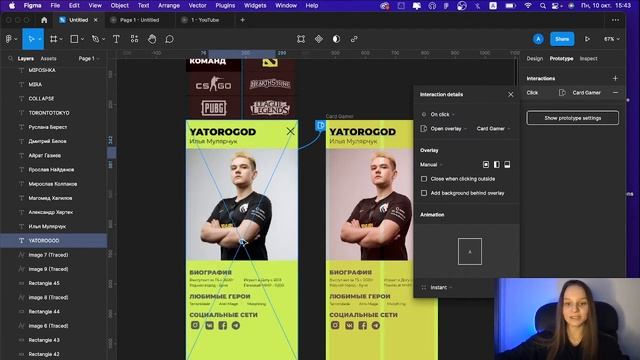The width and height of the screenshot is (640, 360).
Task: Open the Resources tool
Action: [134, 39]
